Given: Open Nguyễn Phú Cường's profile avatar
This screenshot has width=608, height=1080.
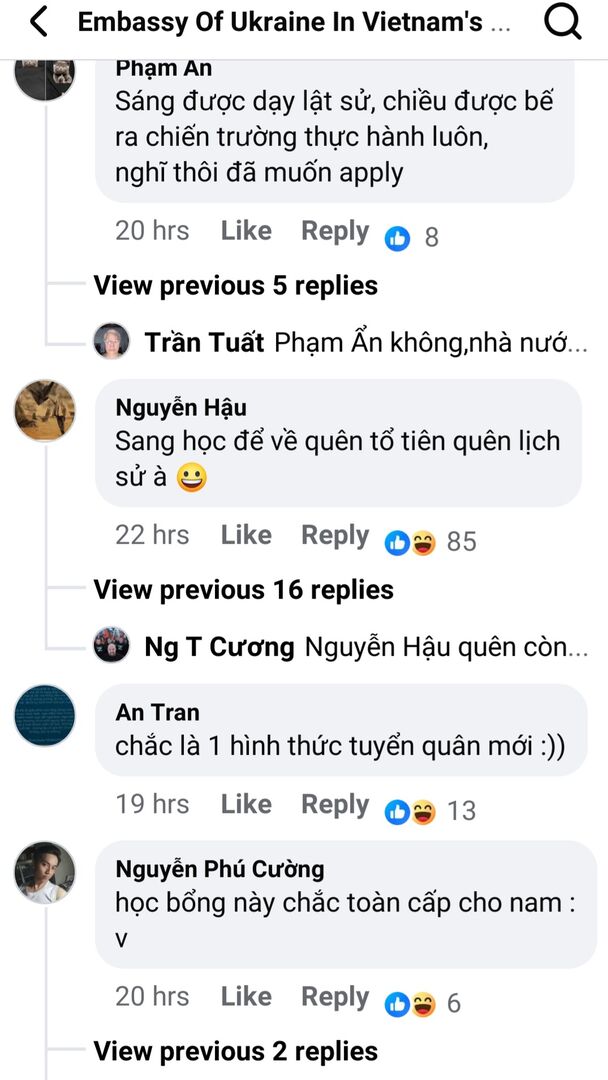Looking at the screenshot, I should [x=45, y=871].
